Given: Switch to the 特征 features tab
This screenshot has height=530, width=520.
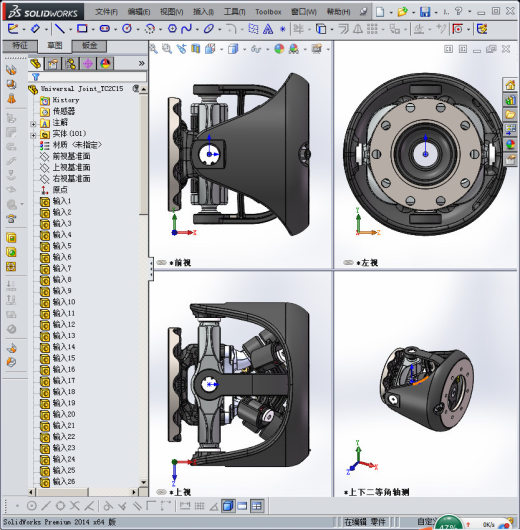Looking at the screenshot, I should point(20,46).
